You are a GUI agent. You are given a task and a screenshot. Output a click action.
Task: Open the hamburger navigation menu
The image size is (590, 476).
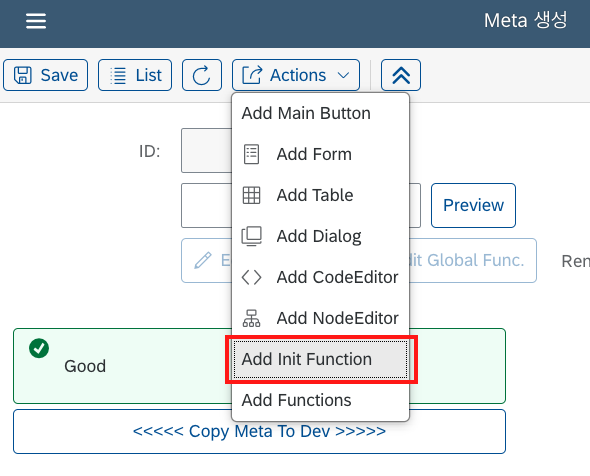[x=36, y=21]
